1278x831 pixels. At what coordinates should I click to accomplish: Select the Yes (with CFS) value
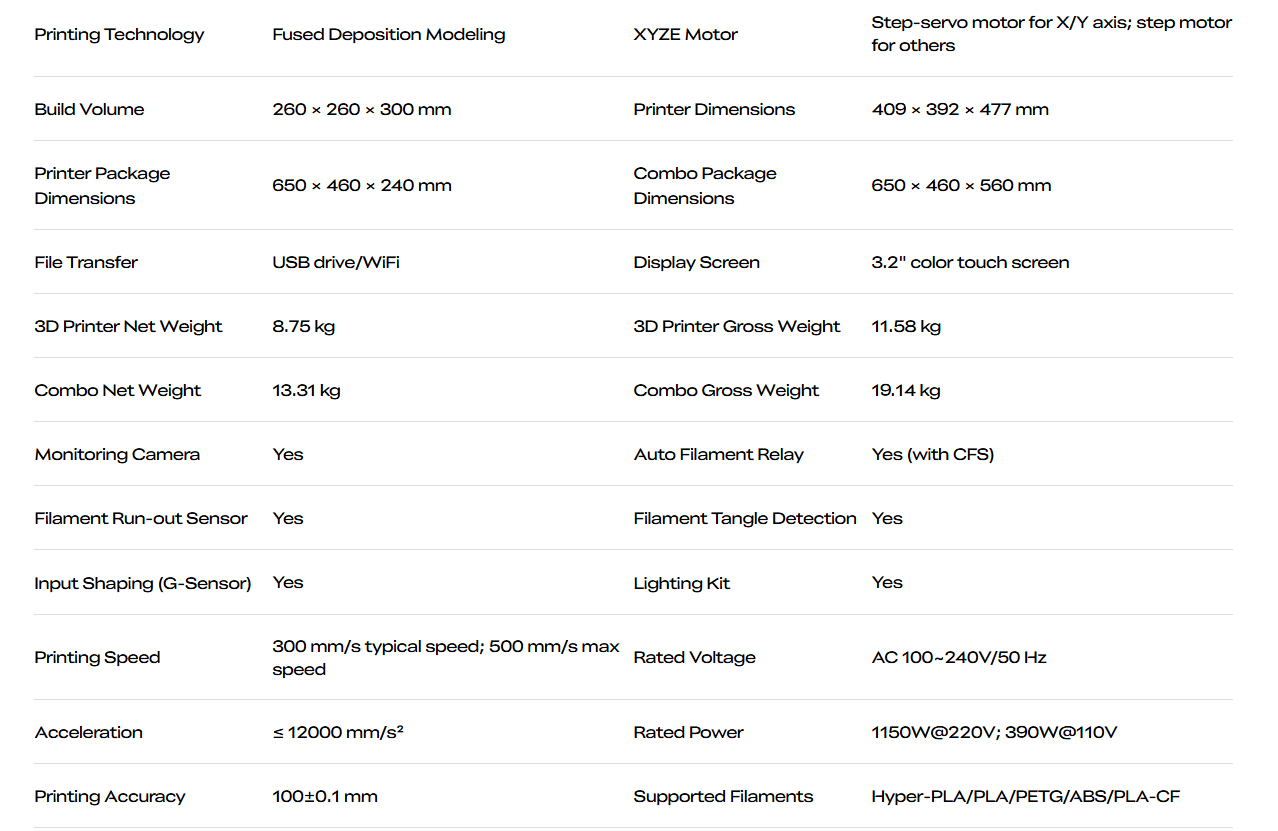coord(932,455)
